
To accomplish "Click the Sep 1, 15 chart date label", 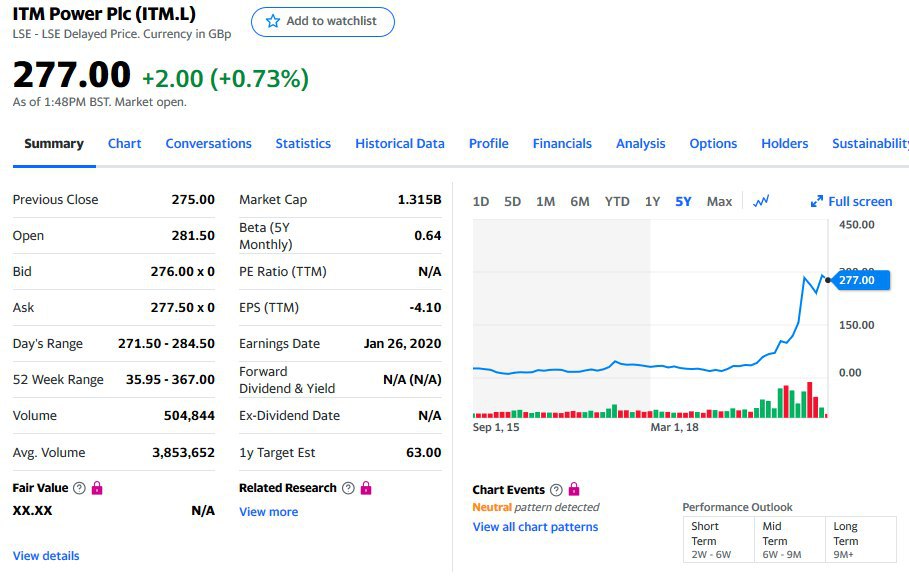I will (x=496, y=427).
